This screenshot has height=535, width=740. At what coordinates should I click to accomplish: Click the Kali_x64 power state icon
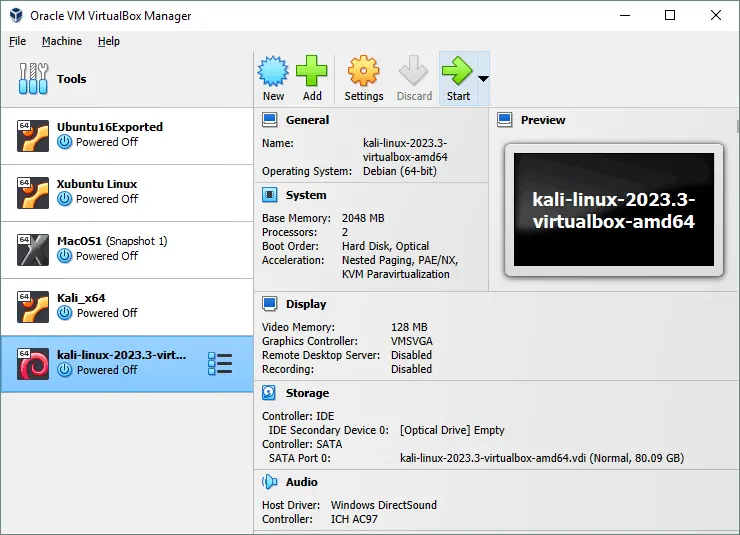tap(65, 313)
